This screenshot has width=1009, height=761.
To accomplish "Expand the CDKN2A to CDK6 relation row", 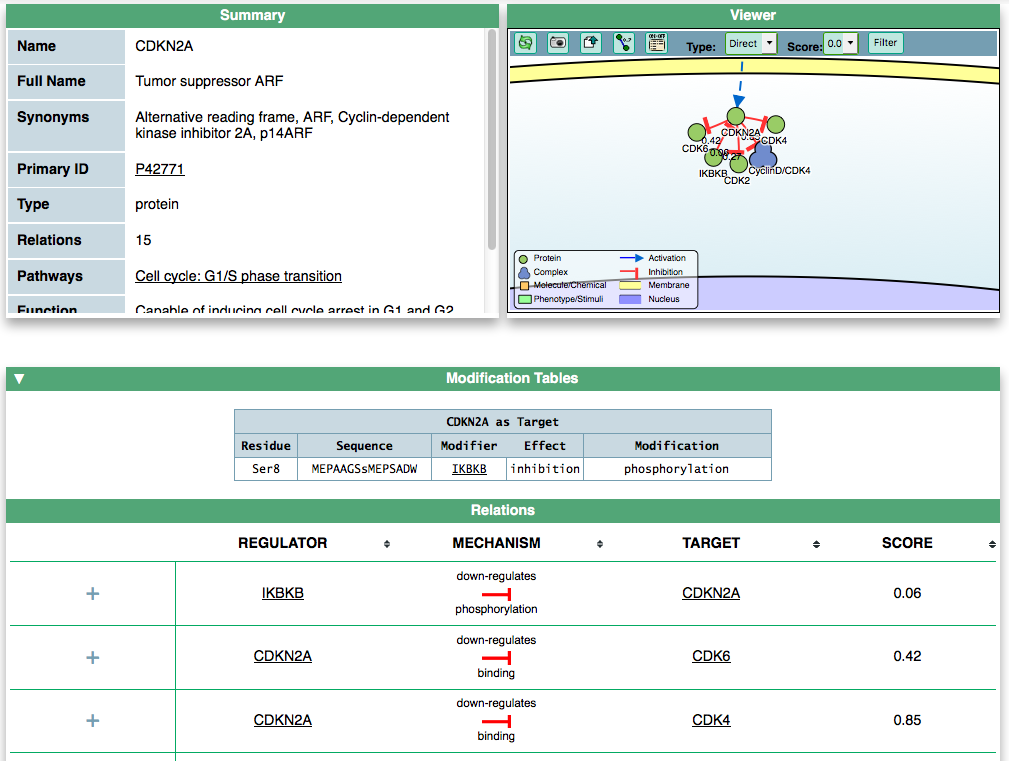I will click(x=93, y=657).
